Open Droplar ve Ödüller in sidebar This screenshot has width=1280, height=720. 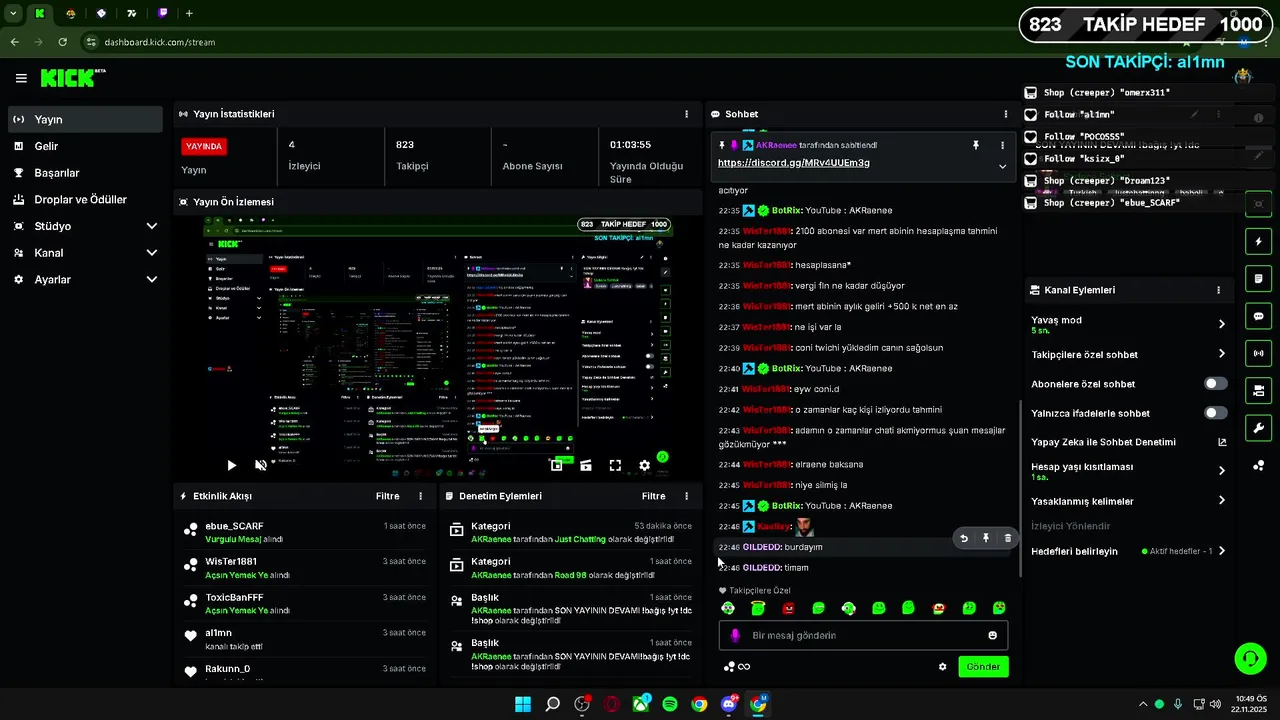tap(85, 200)
